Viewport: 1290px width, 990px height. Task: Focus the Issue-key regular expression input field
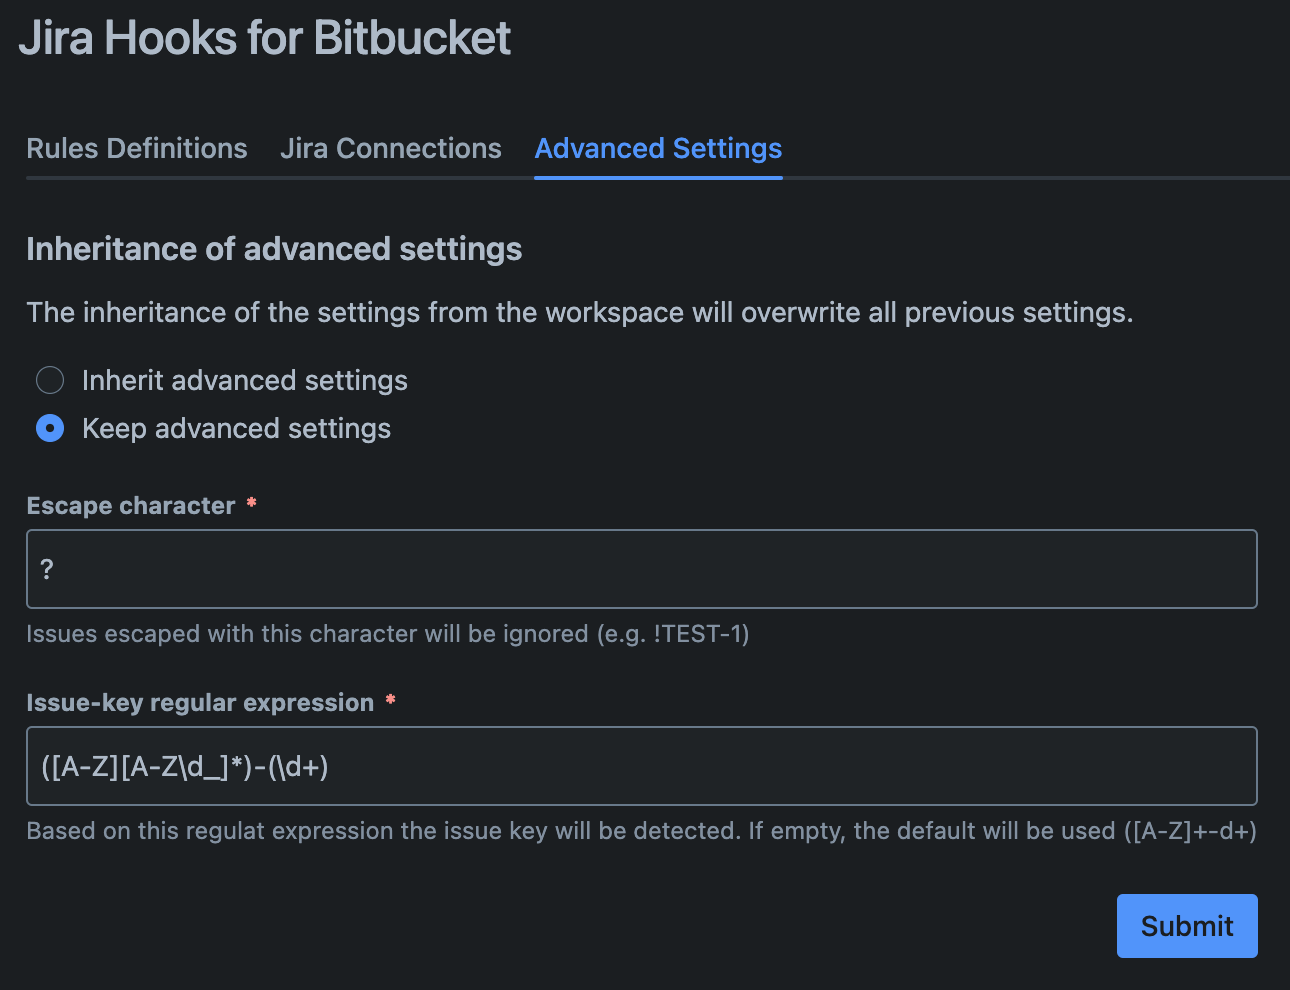click(x=641, y=766)
